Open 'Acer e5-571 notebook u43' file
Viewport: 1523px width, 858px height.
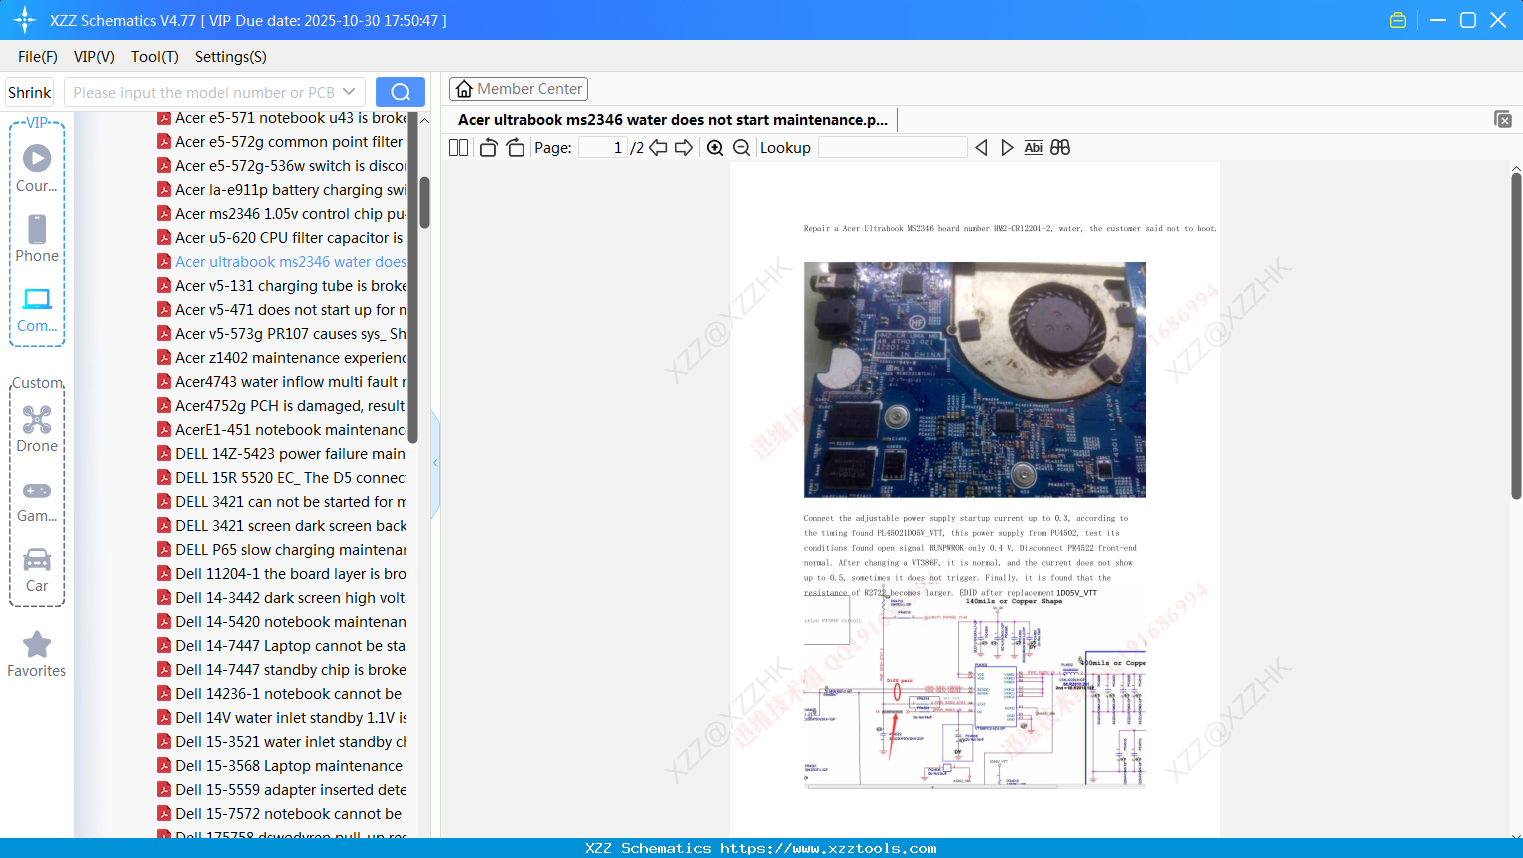coord(282,118)
